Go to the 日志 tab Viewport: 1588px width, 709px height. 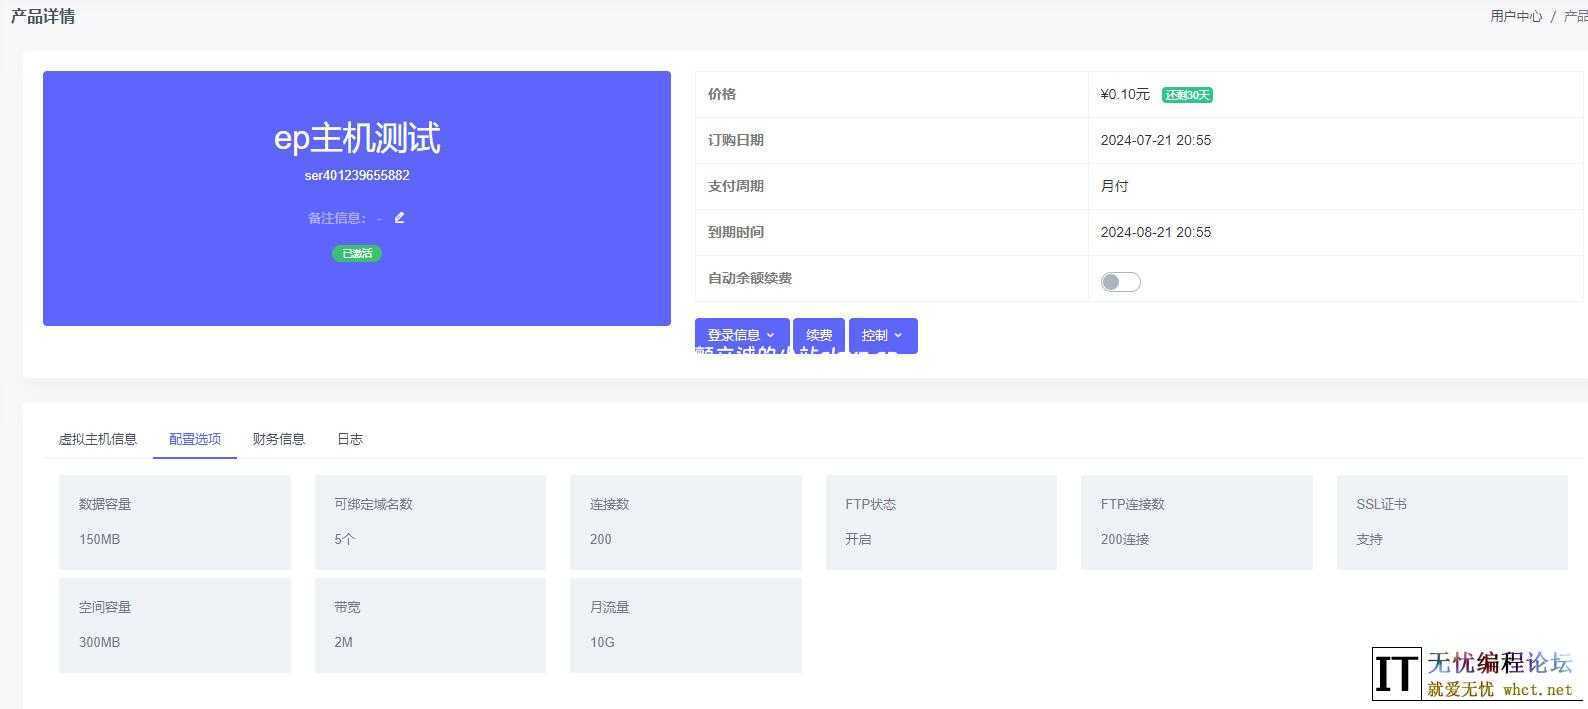coord(350,439)
